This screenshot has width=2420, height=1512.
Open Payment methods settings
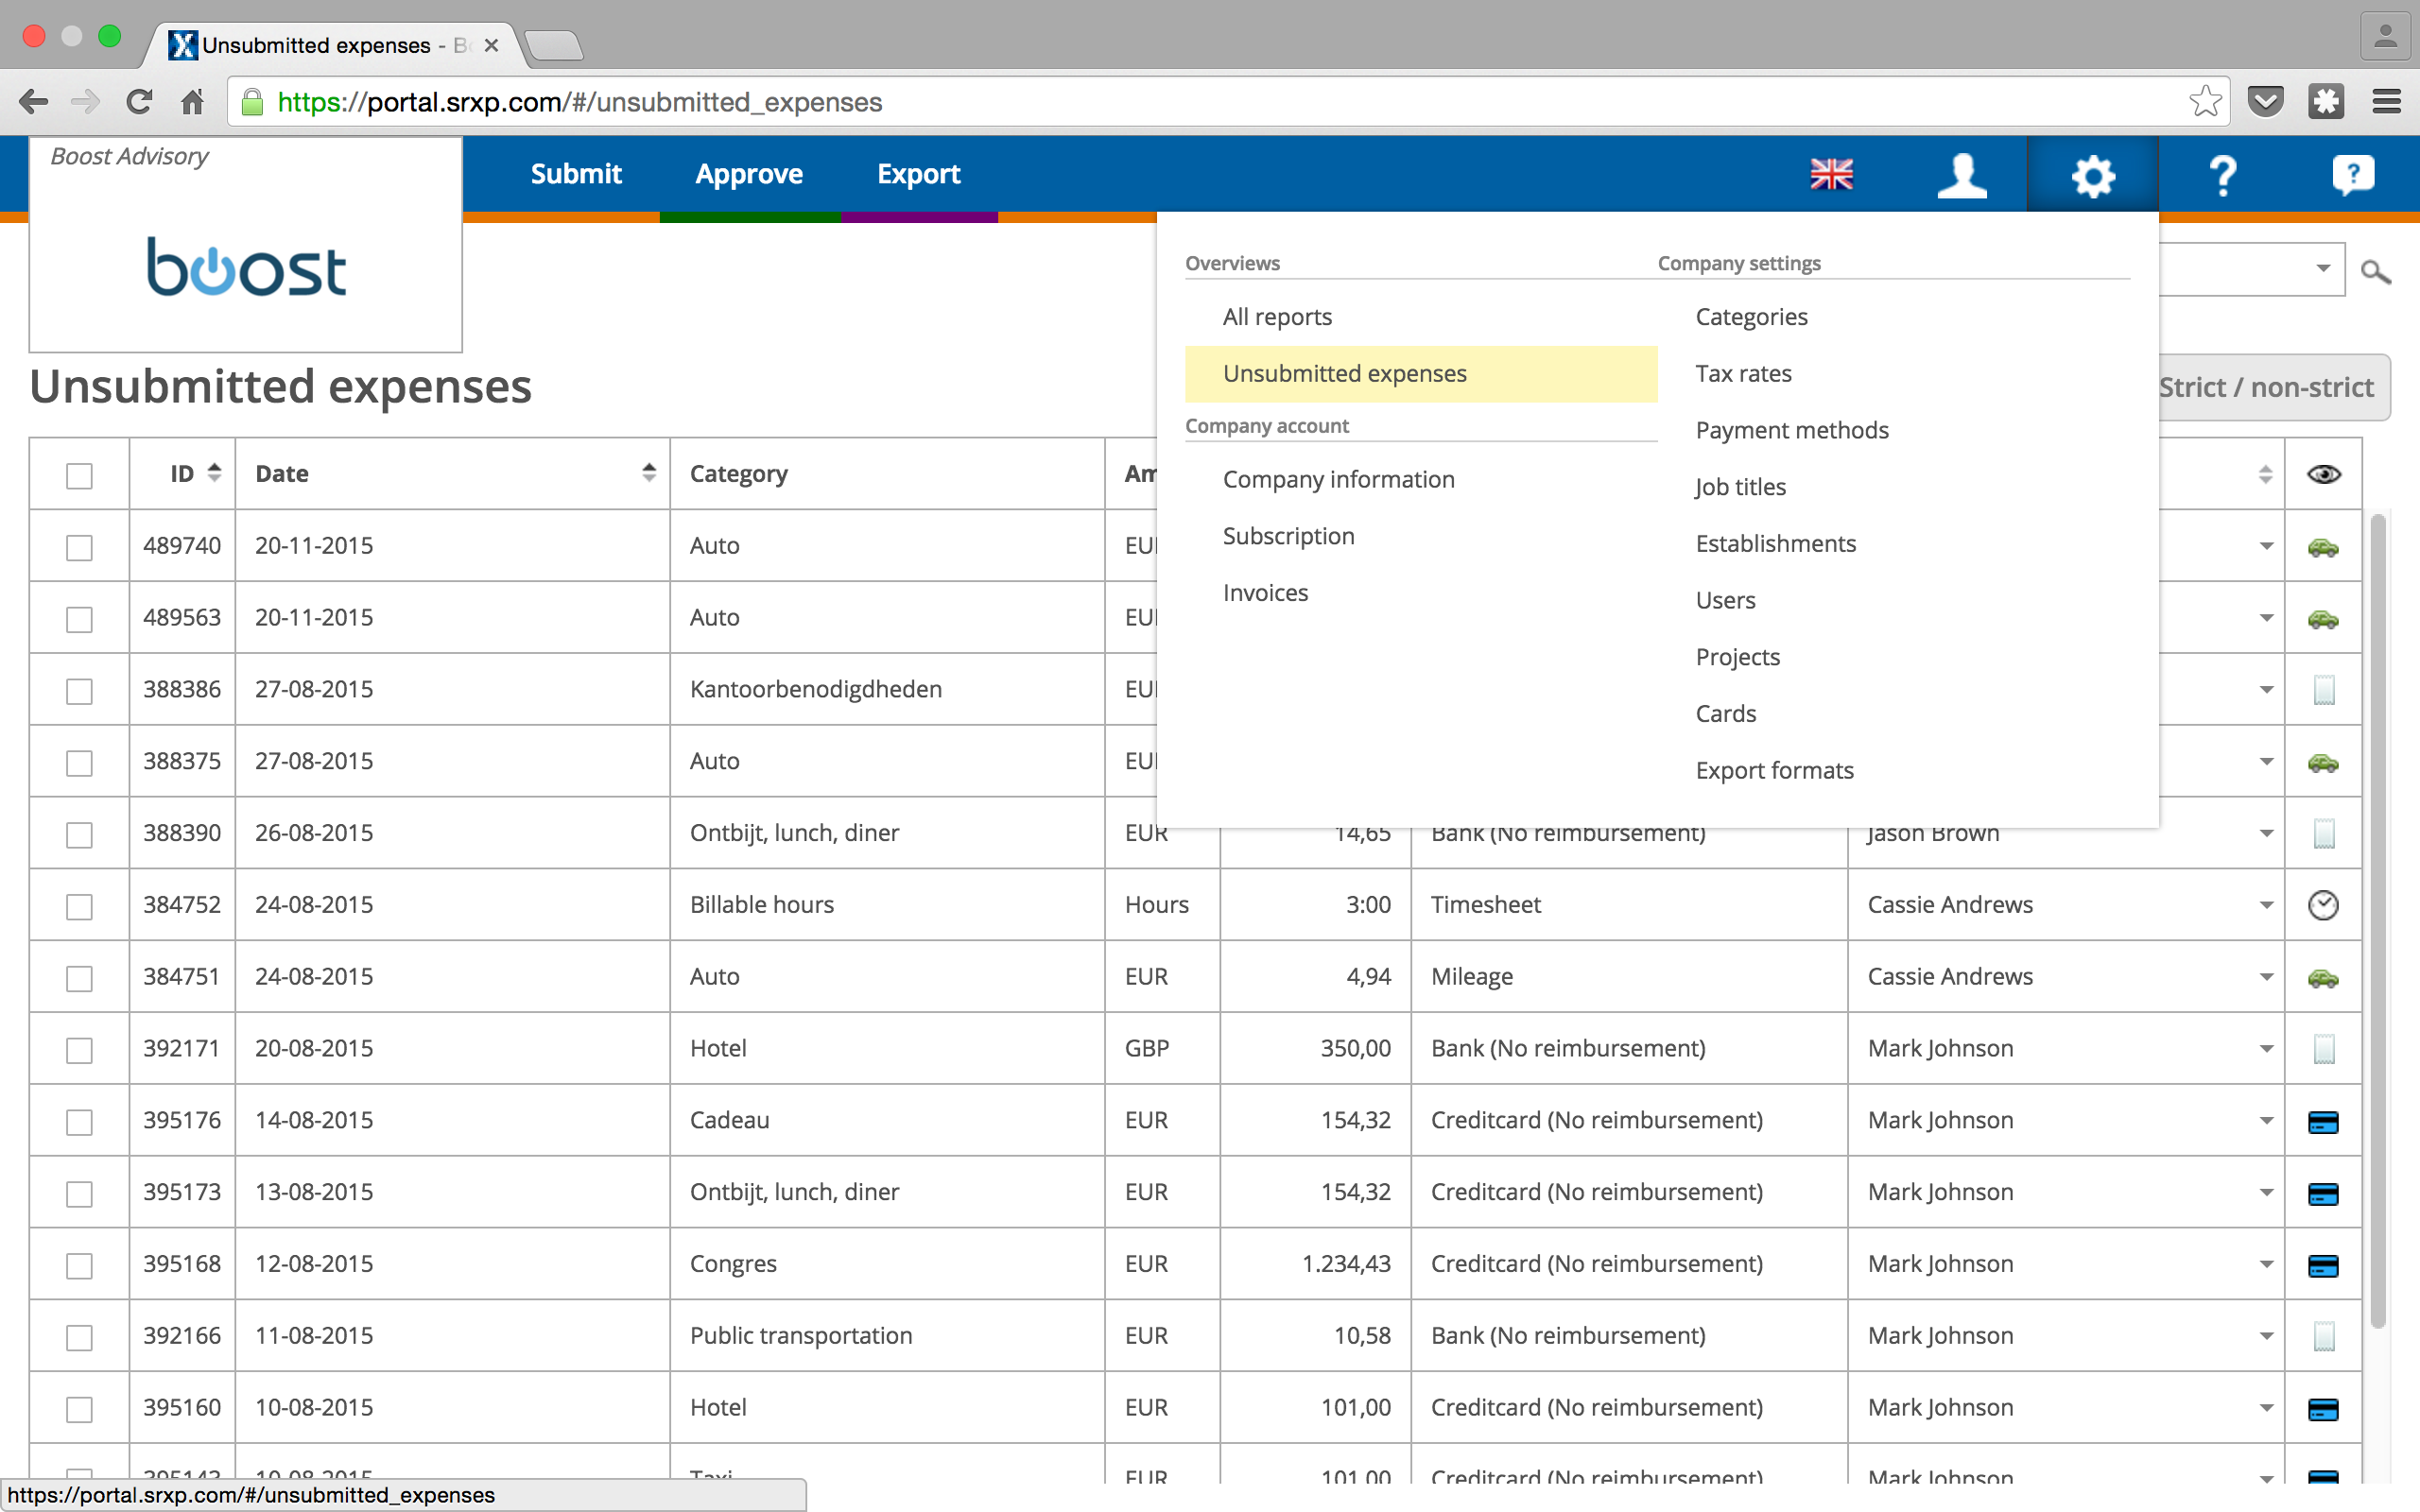coord(1792,431)
